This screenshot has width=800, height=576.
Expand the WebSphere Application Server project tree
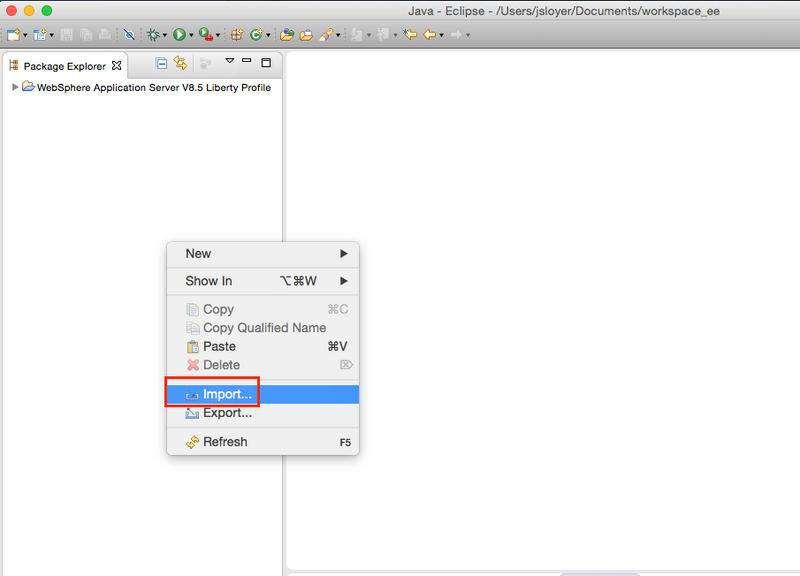click(15, 87)
